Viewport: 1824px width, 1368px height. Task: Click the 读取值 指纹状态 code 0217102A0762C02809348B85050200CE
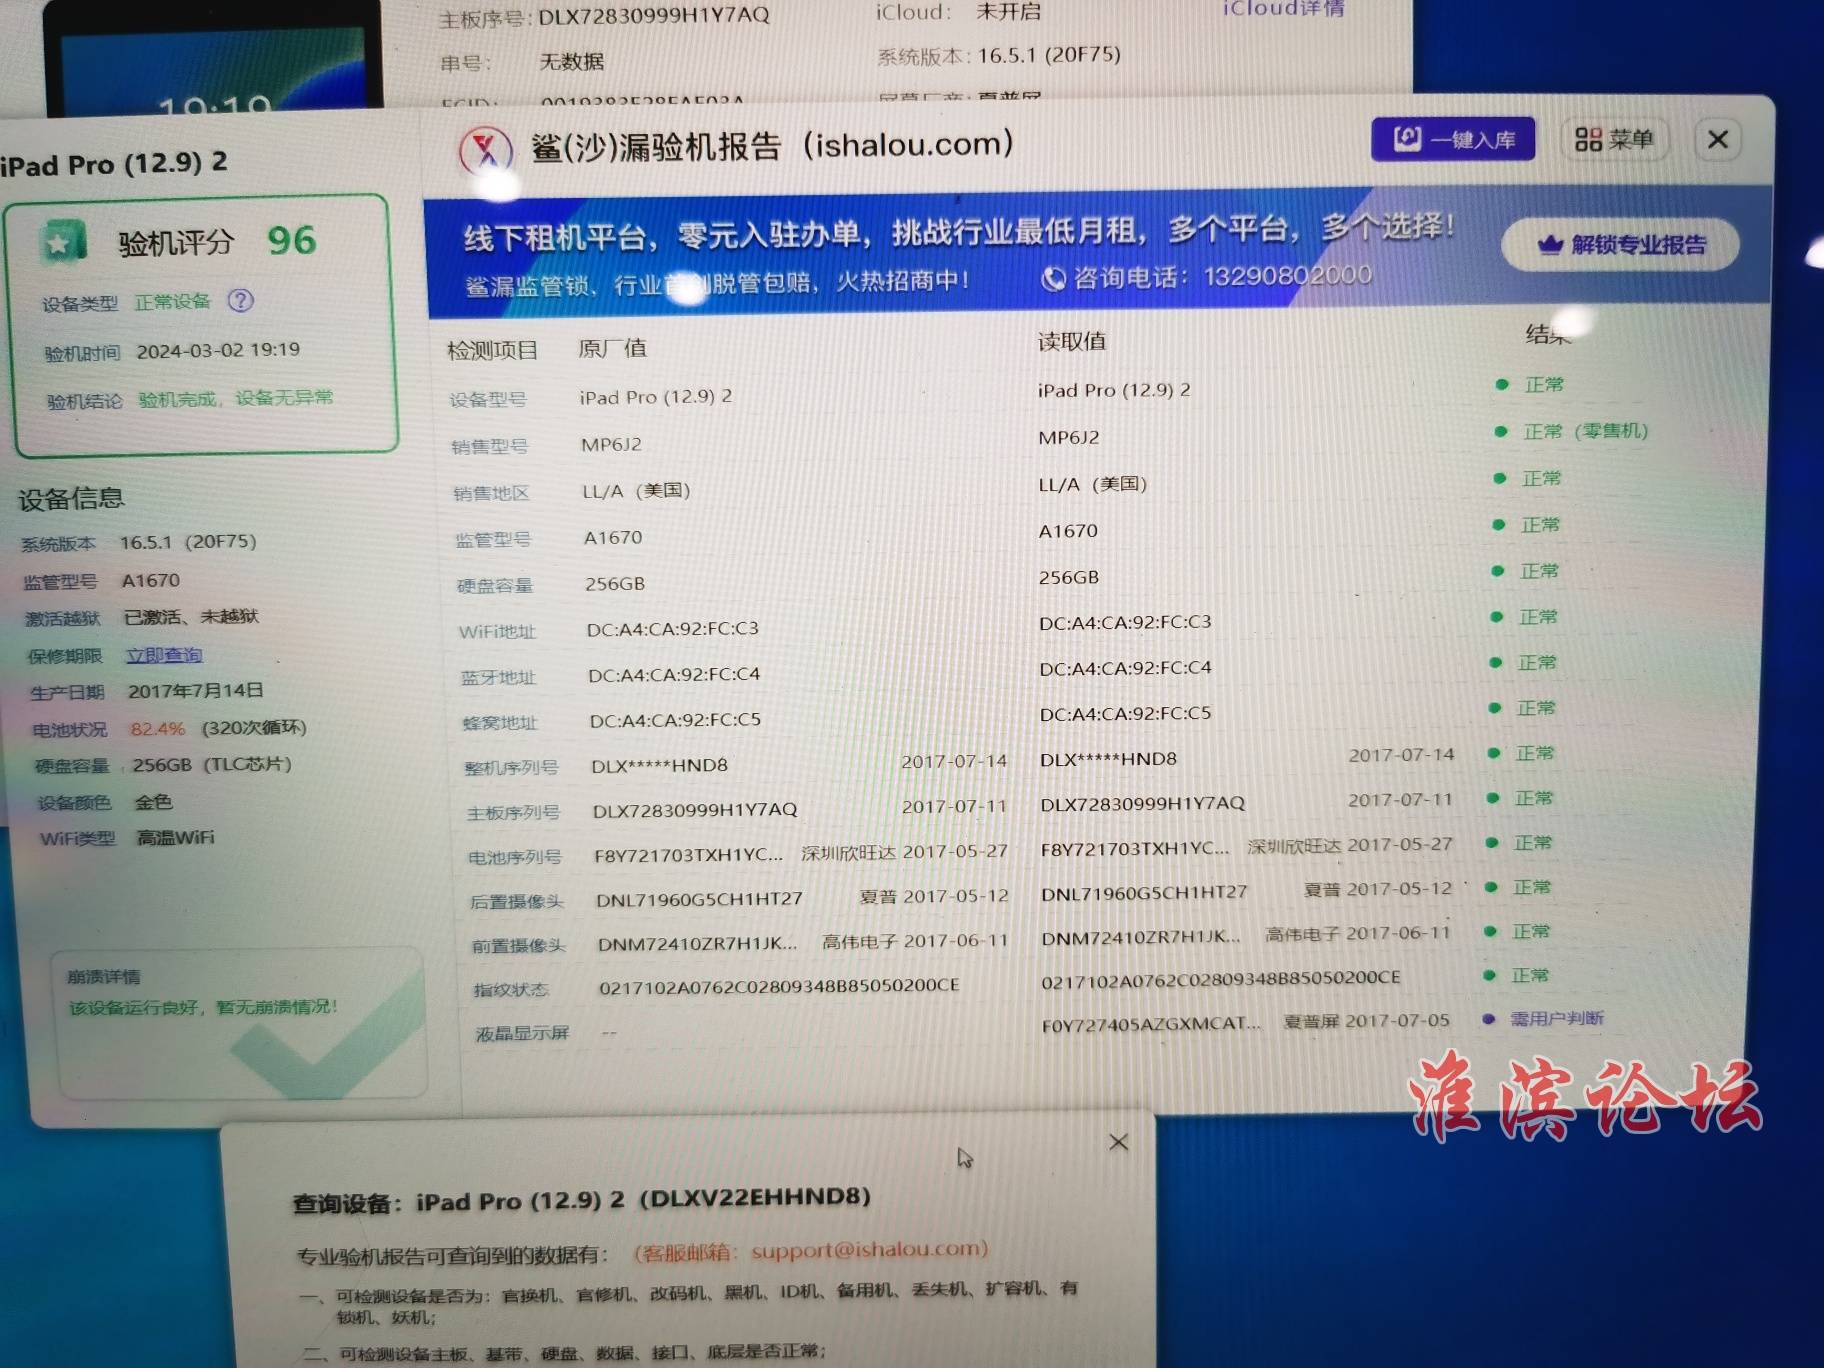[1221, 980]
